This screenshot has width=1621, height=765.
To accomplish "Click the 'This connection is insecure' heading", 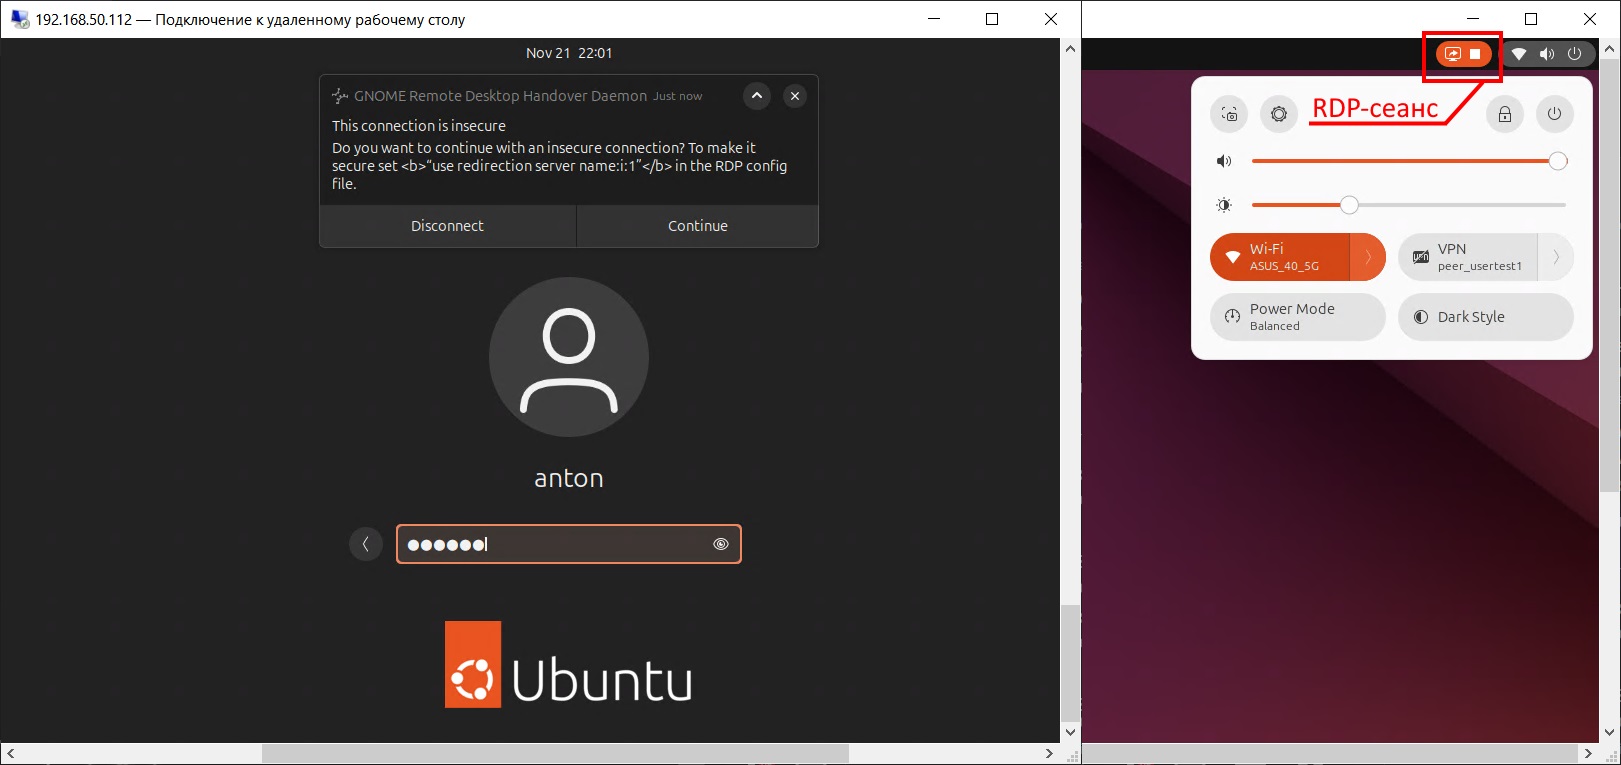I will tap(419, 126).
